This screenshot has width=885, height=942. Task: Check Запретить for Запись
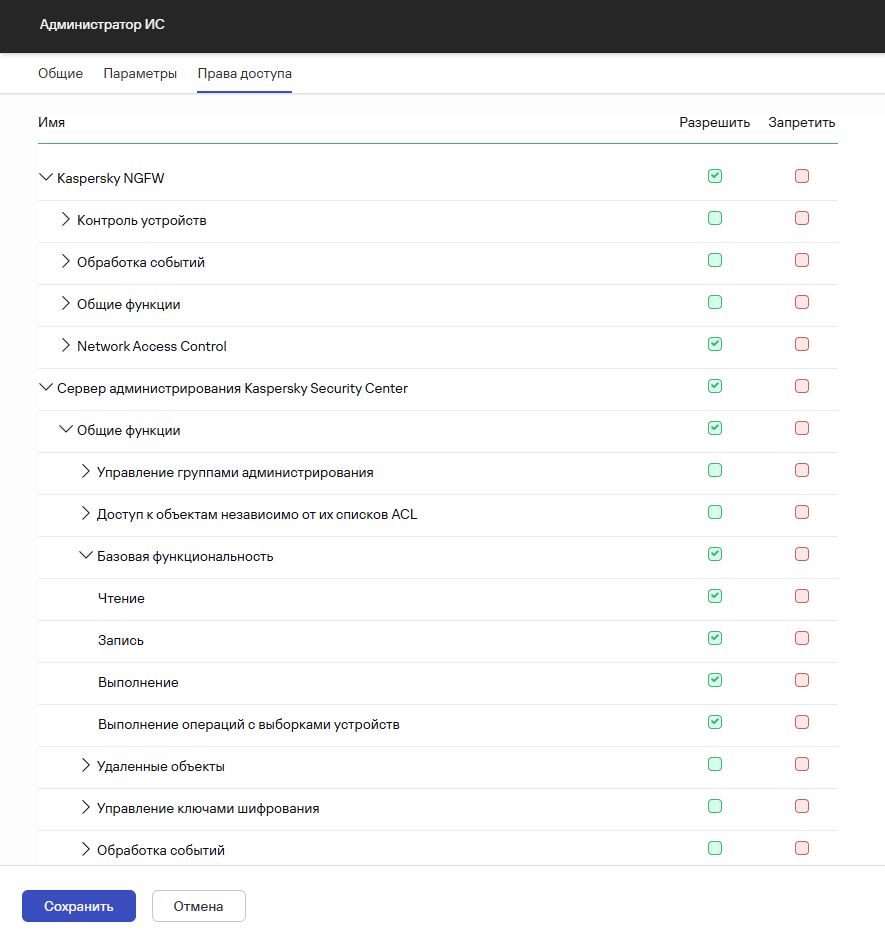point(802,639)
